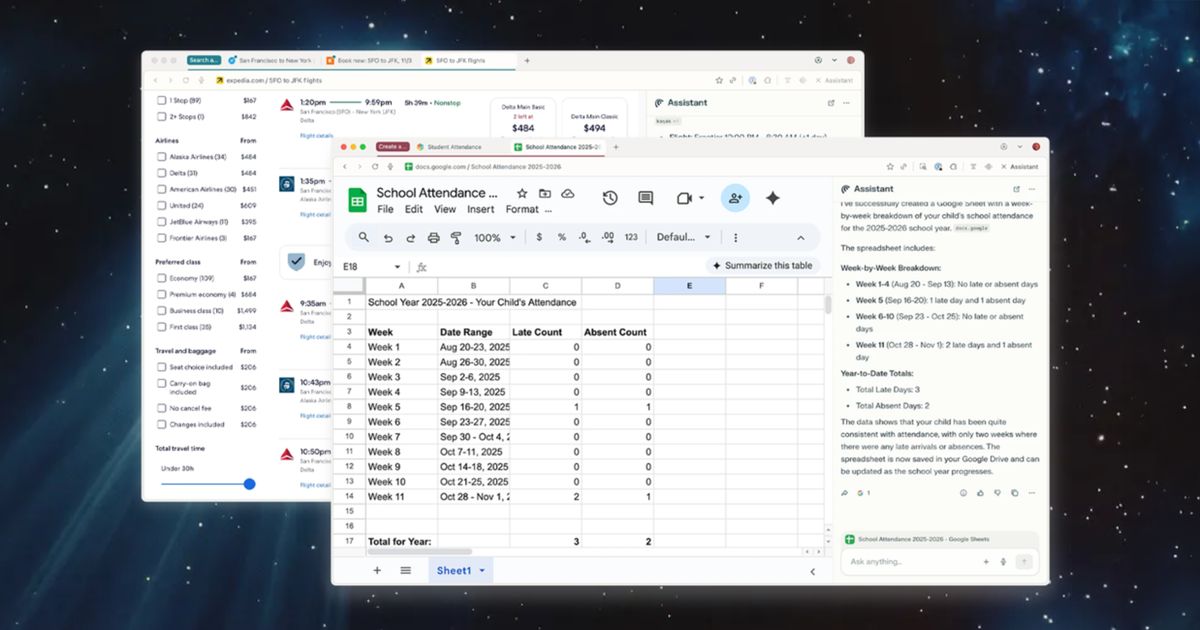Copy the Assistant response
The height and width of the screenshot is (630, 1200).
(1013, 492)
